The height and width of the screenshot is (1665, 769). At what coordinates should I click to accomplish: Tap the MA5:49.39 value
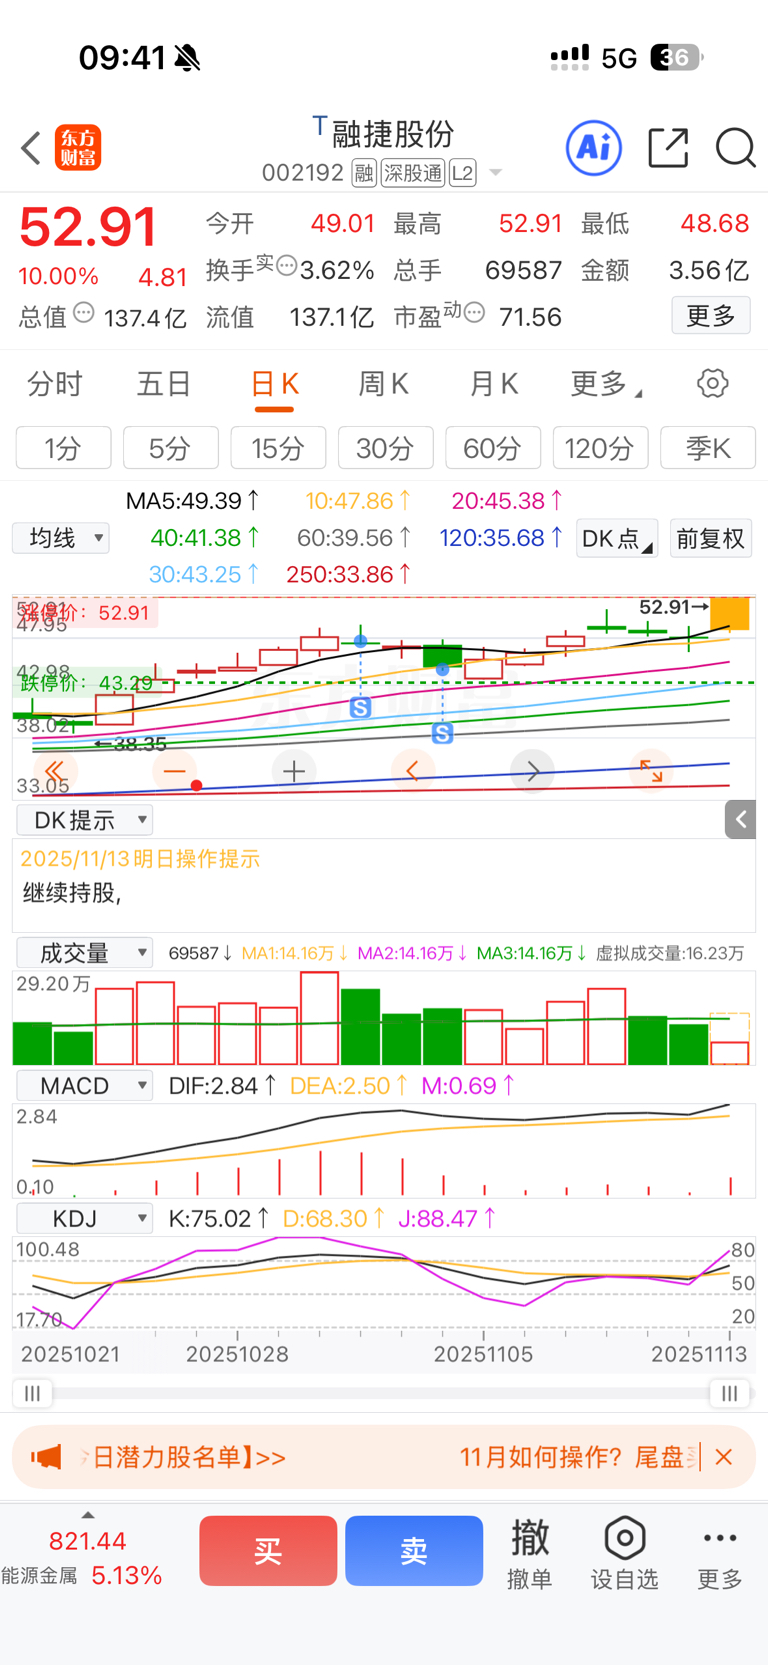pyautogui.click(x=193, y=500)
